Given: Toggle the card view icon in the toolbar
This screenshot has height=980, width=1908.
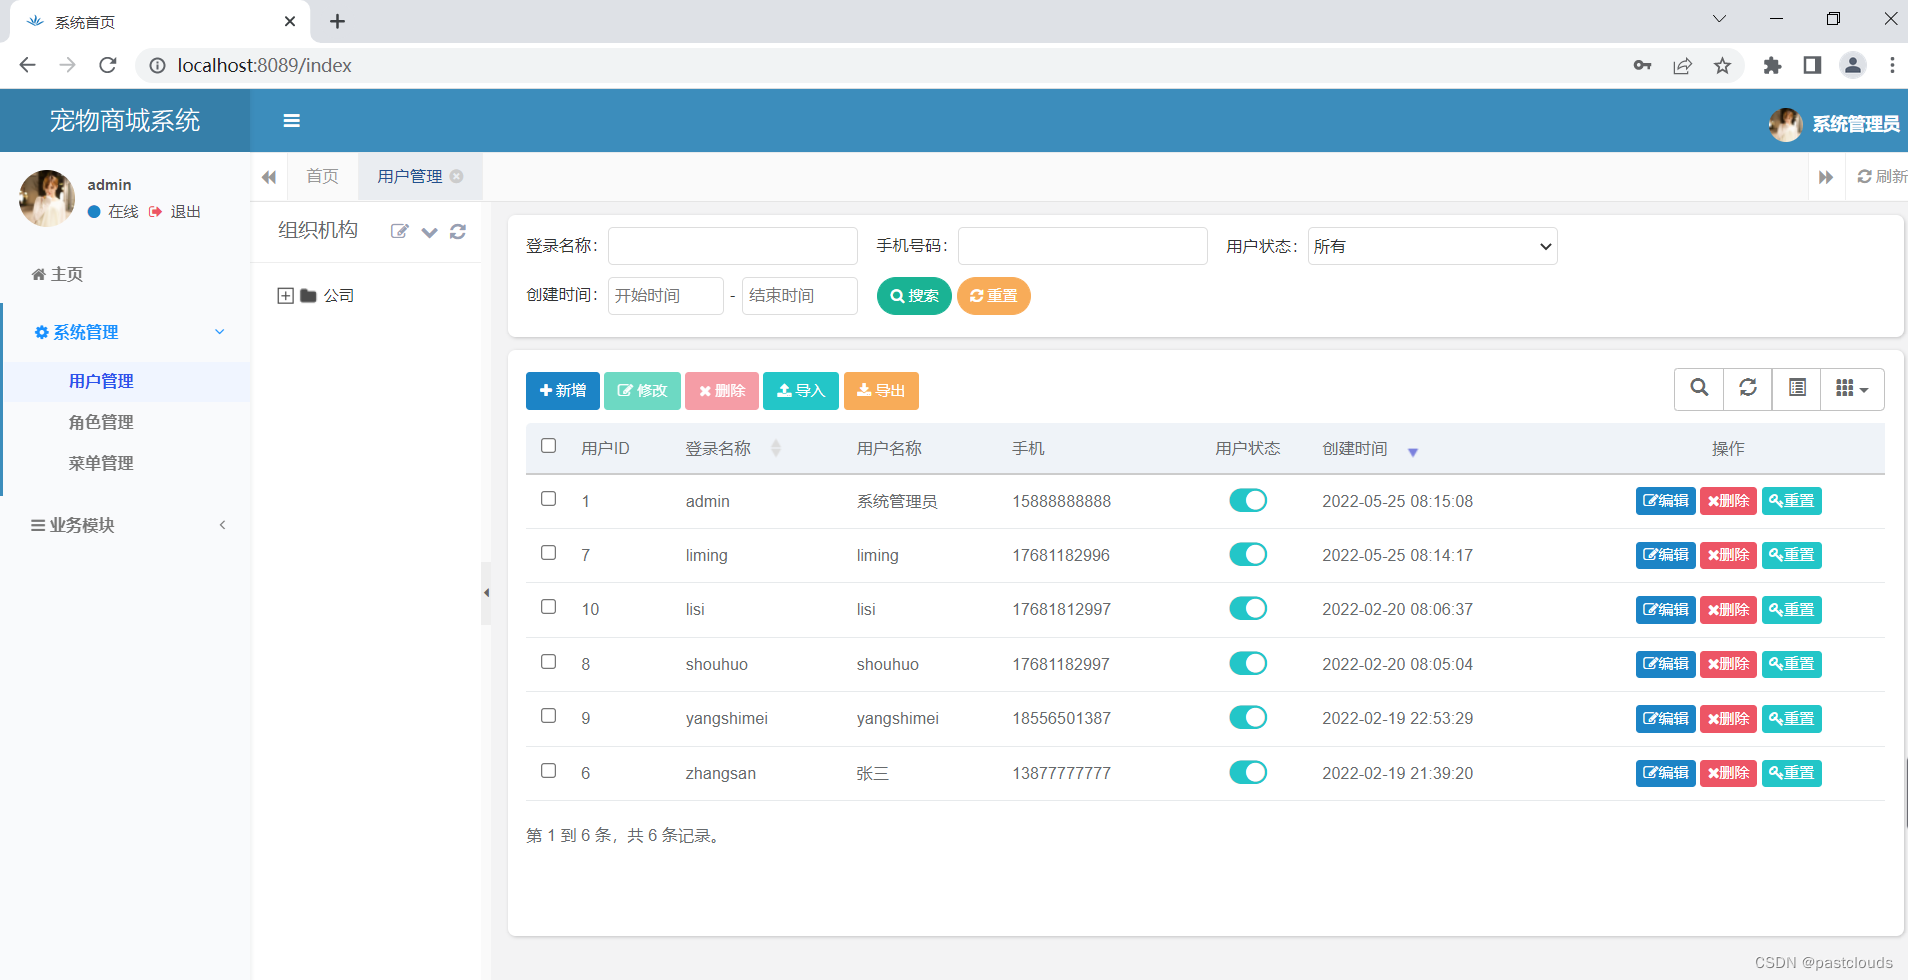Looking at the screenshot, I should [1797, 389].
